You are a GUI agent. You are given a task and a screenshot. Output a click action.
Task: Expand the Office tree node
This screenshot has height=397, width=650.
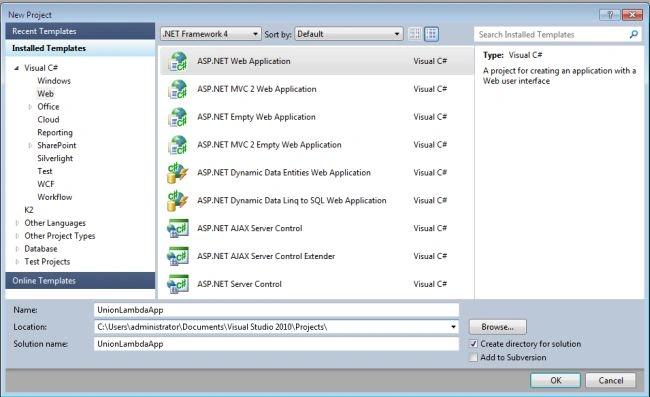tap(30, 107)
